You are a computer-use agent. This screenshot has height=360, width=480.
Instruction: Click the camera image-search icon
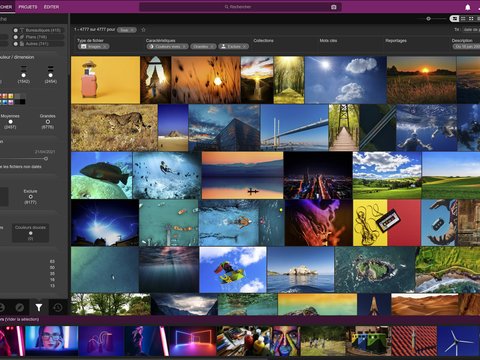(x=334, y=7)
